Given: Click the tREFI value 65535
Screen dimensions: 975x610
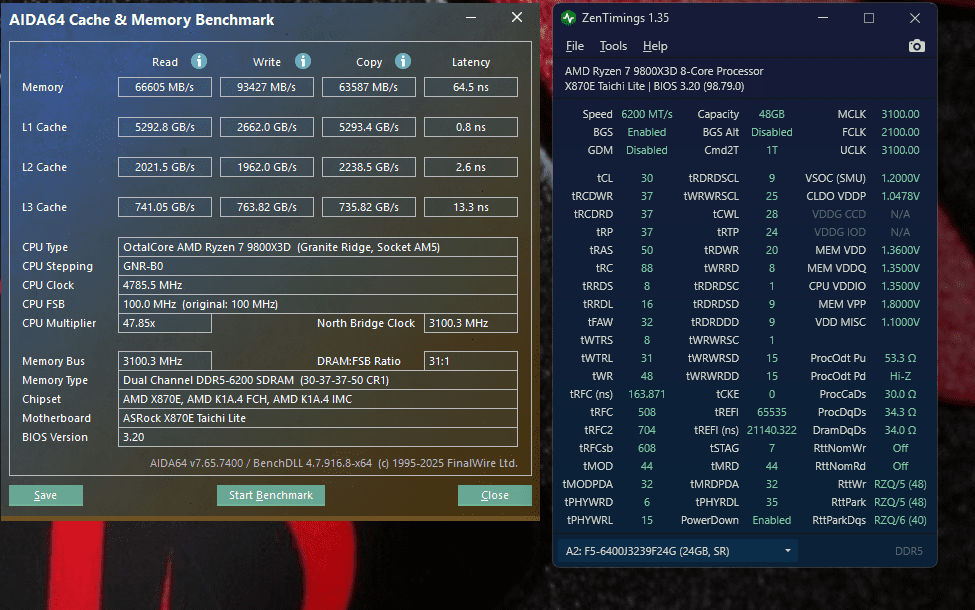Looking at the screenshot, I should coord(772,412).
